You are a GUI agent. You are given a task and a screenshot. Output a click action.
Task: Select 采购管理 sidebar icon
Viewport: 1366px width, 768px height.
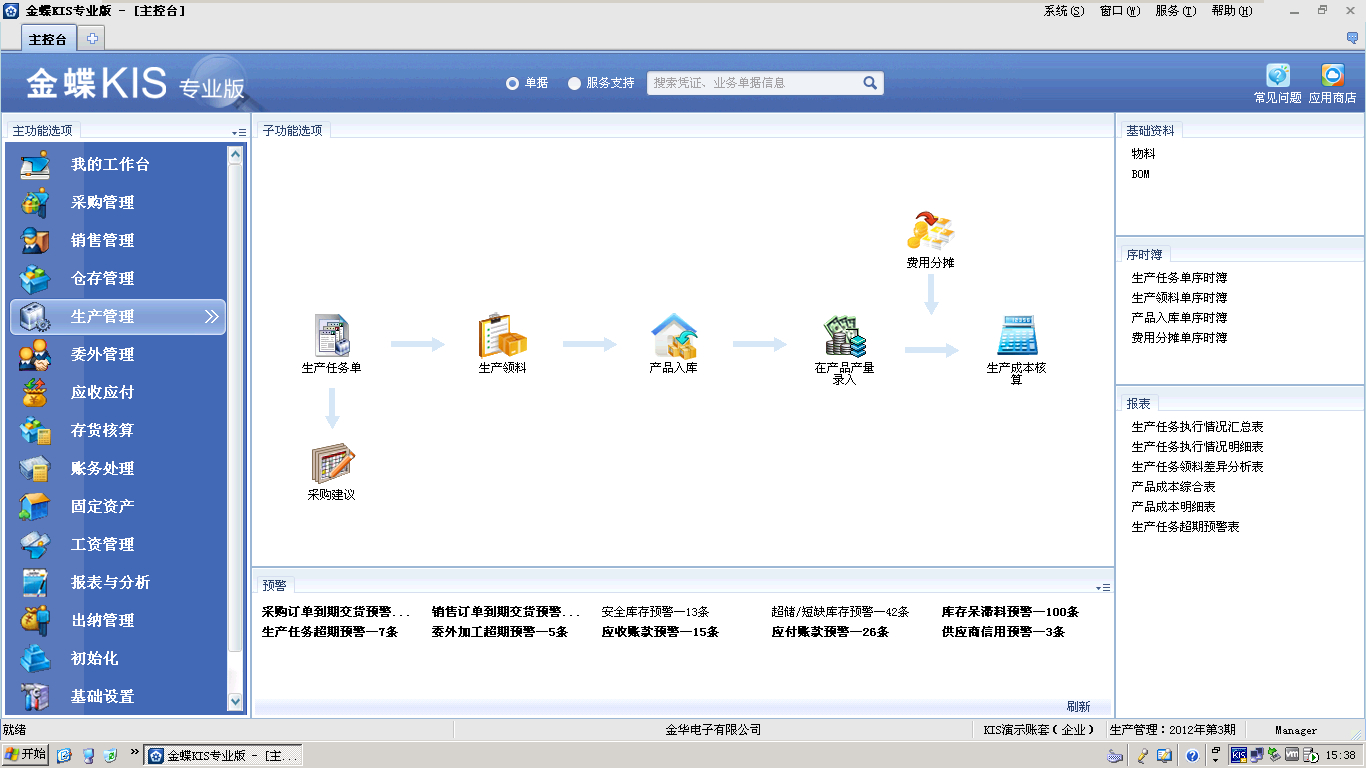tap(35, 203)
